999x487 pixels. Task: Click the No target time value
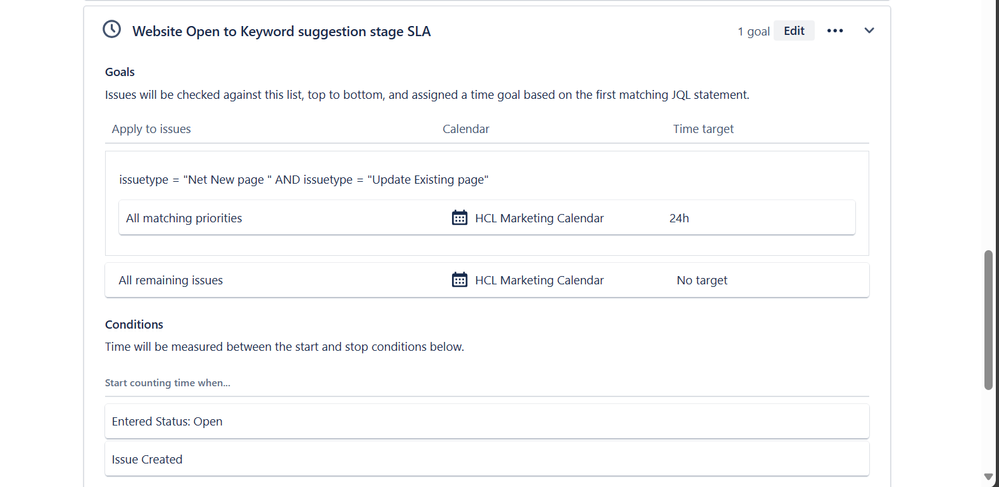[701, 280]
